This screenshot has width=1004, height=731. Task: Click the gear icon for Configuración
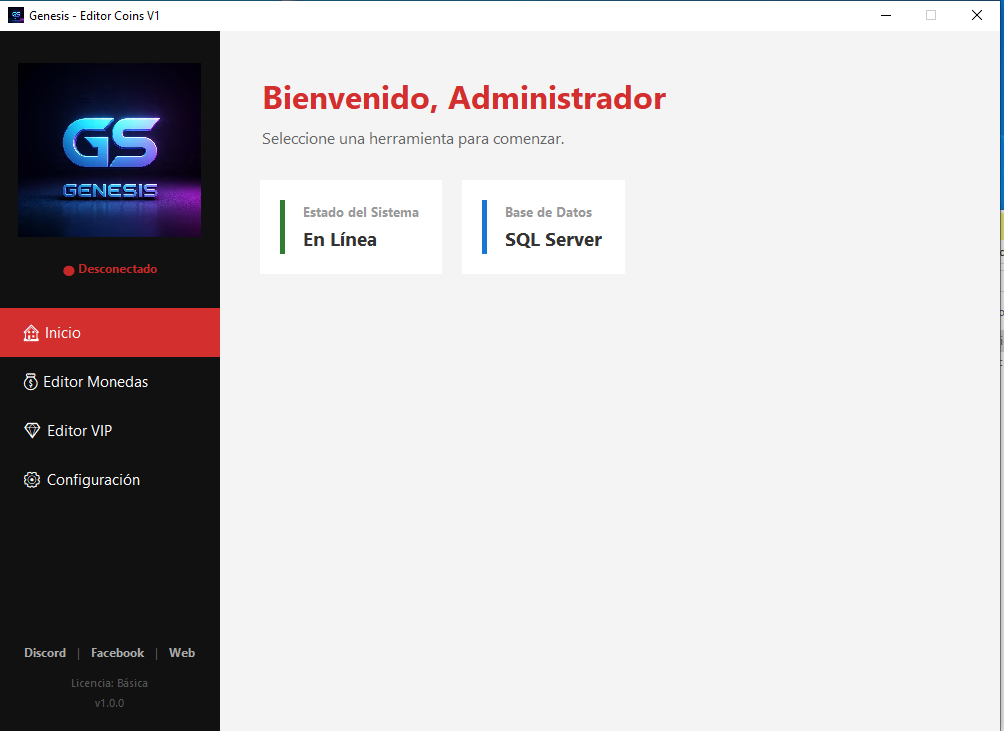(31, 480)
